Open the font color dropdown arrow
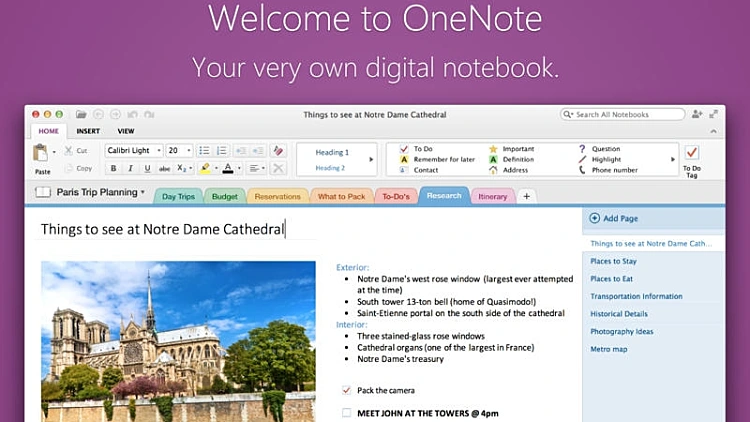This screenshot has width=750, height=422. (x=239, y=168)
